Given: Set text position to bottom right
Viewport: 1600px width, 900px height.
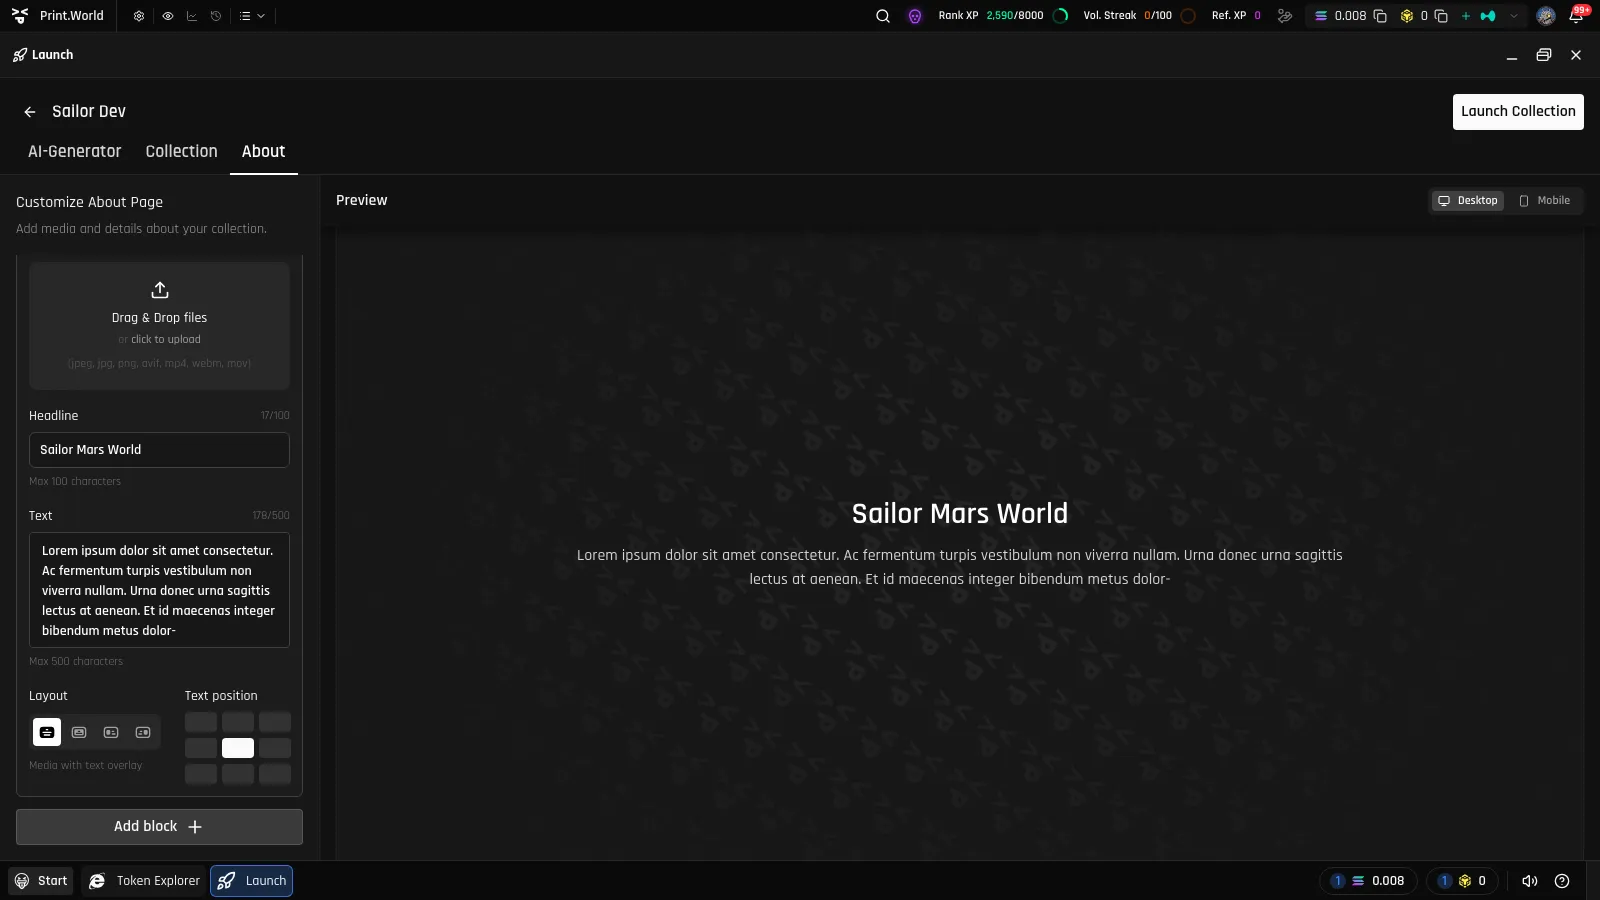Looking at the screenshot, I should (275, 774).
